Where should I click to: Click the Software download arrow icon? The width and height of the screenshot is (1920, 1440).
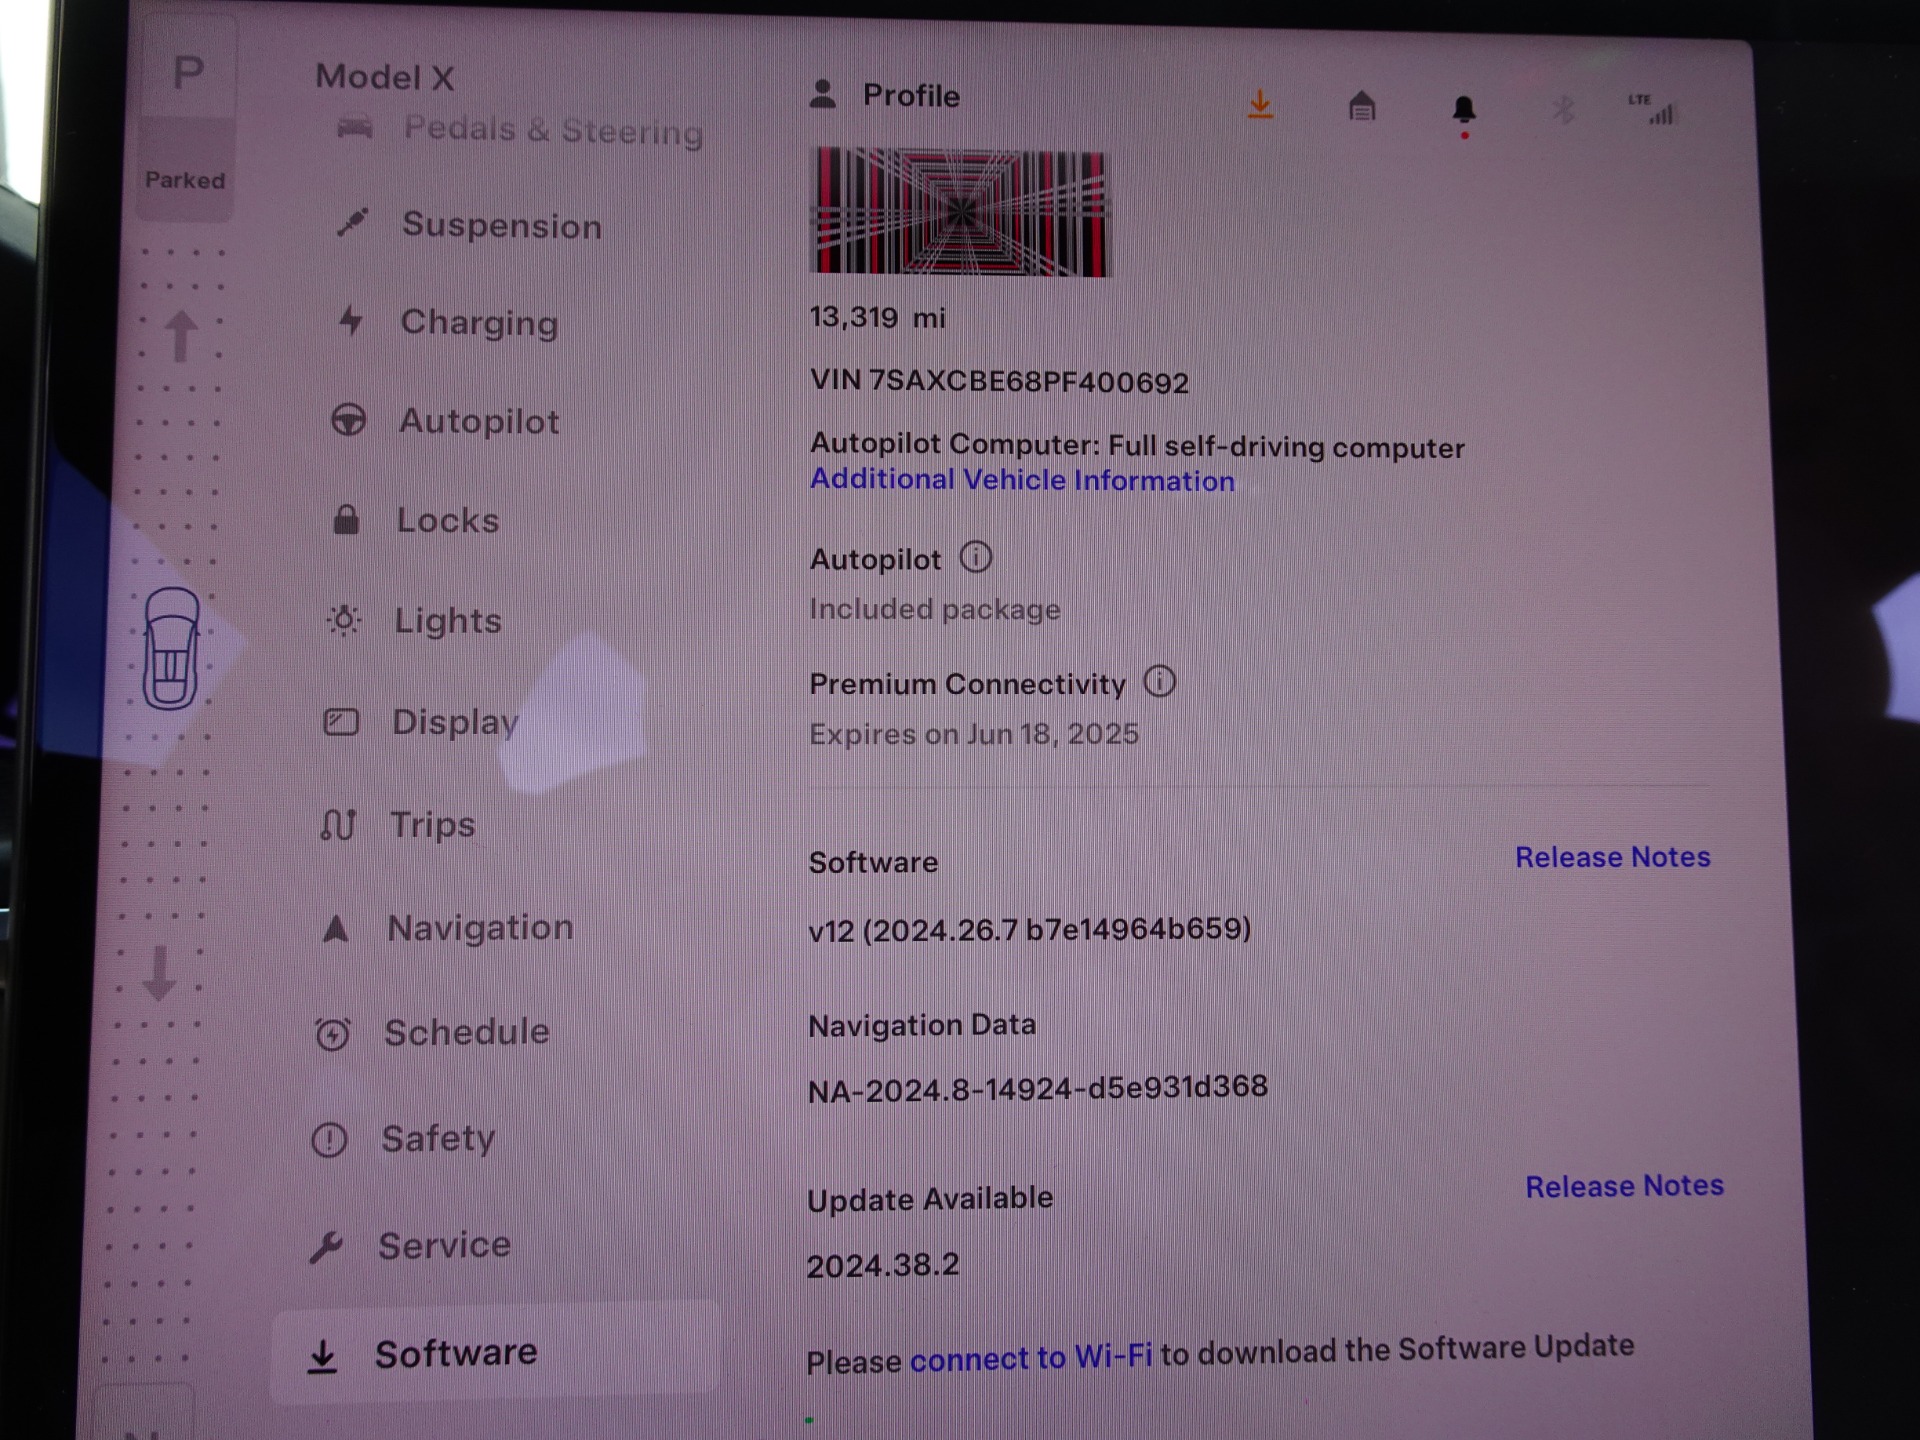(x=322, y=1356)
